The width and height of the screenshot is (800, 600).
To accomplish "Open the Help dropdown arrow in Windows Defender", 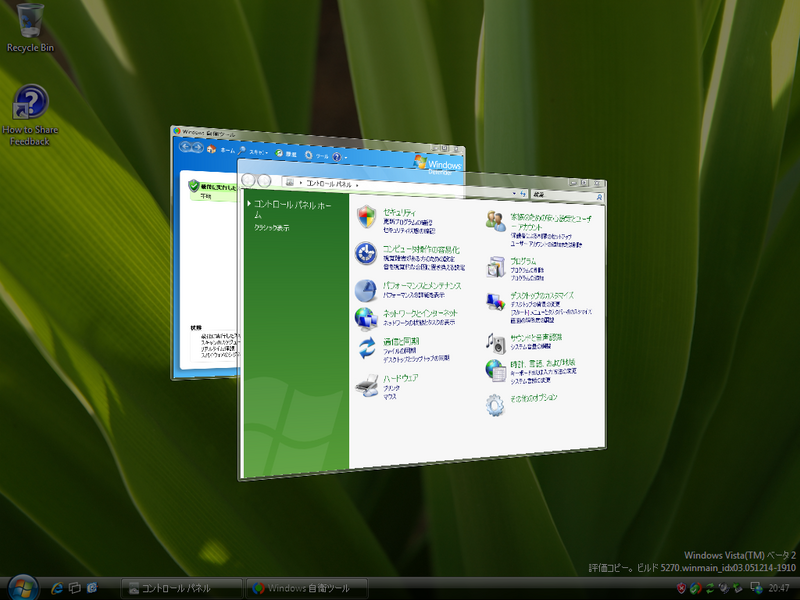I will tap(345, 157).
